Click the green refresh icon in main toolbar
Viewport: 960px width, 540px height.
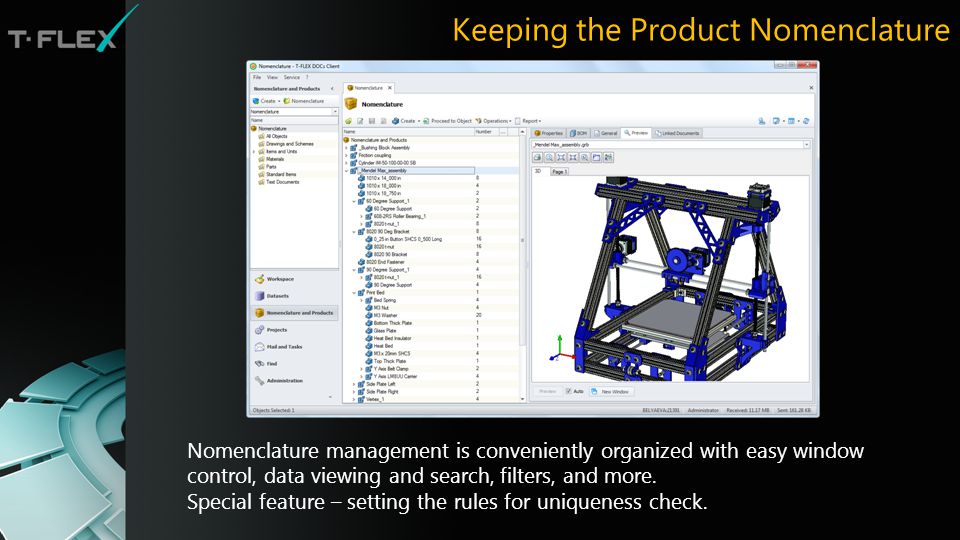pos(348,121)
